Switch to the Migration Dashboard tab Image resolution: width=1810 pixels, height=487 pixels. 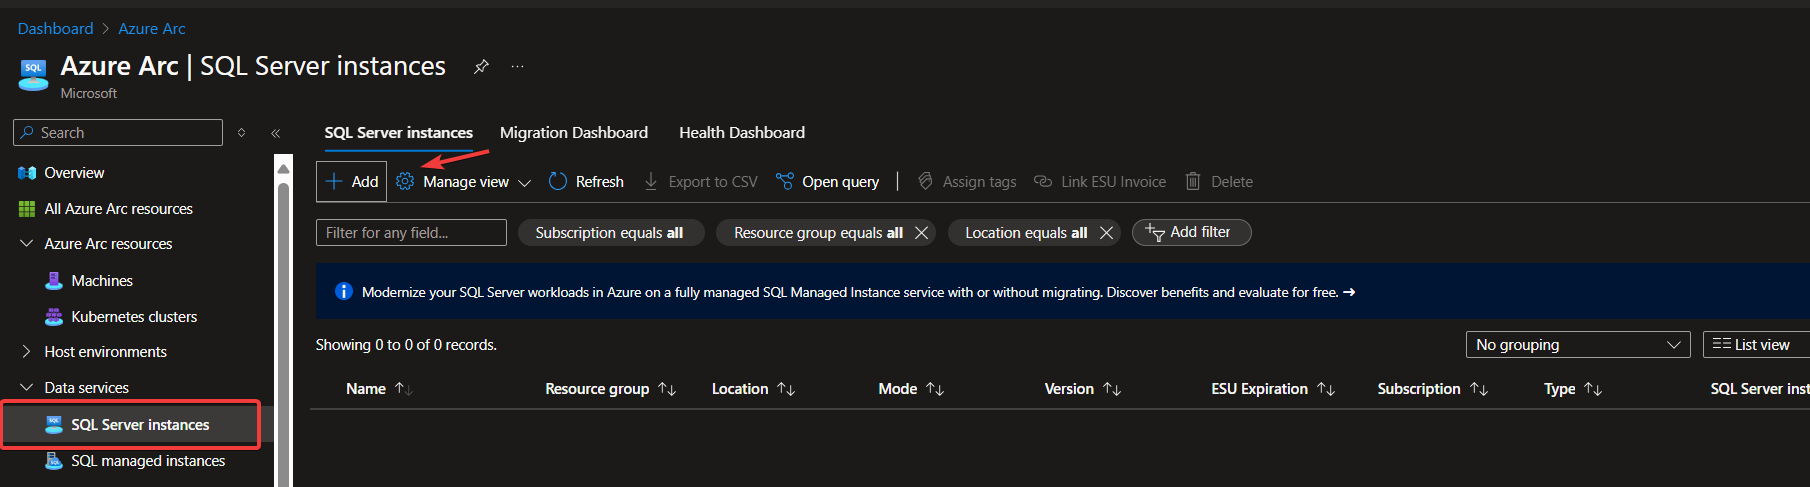(x=573, y=133)
